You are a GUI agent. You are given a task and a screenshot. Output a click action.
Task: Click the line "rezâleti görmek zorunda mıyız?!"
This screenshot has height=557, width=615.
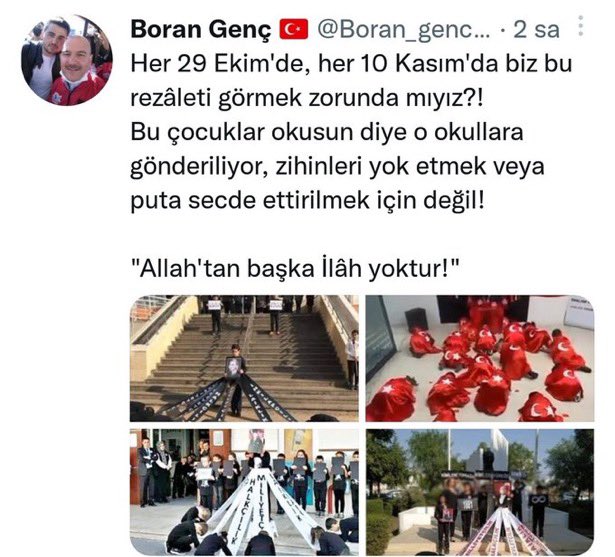[307, 99]
